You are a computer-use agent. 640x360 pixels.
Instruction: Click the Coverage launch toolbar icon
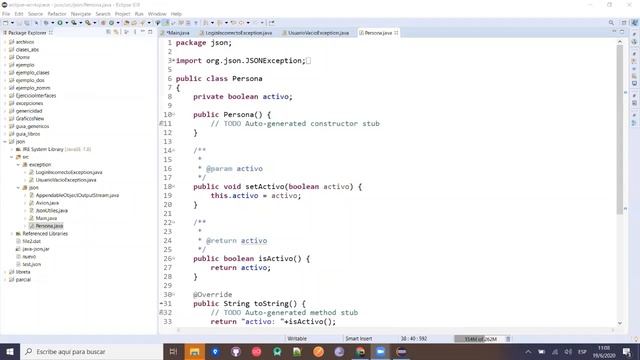click(74, 23)
